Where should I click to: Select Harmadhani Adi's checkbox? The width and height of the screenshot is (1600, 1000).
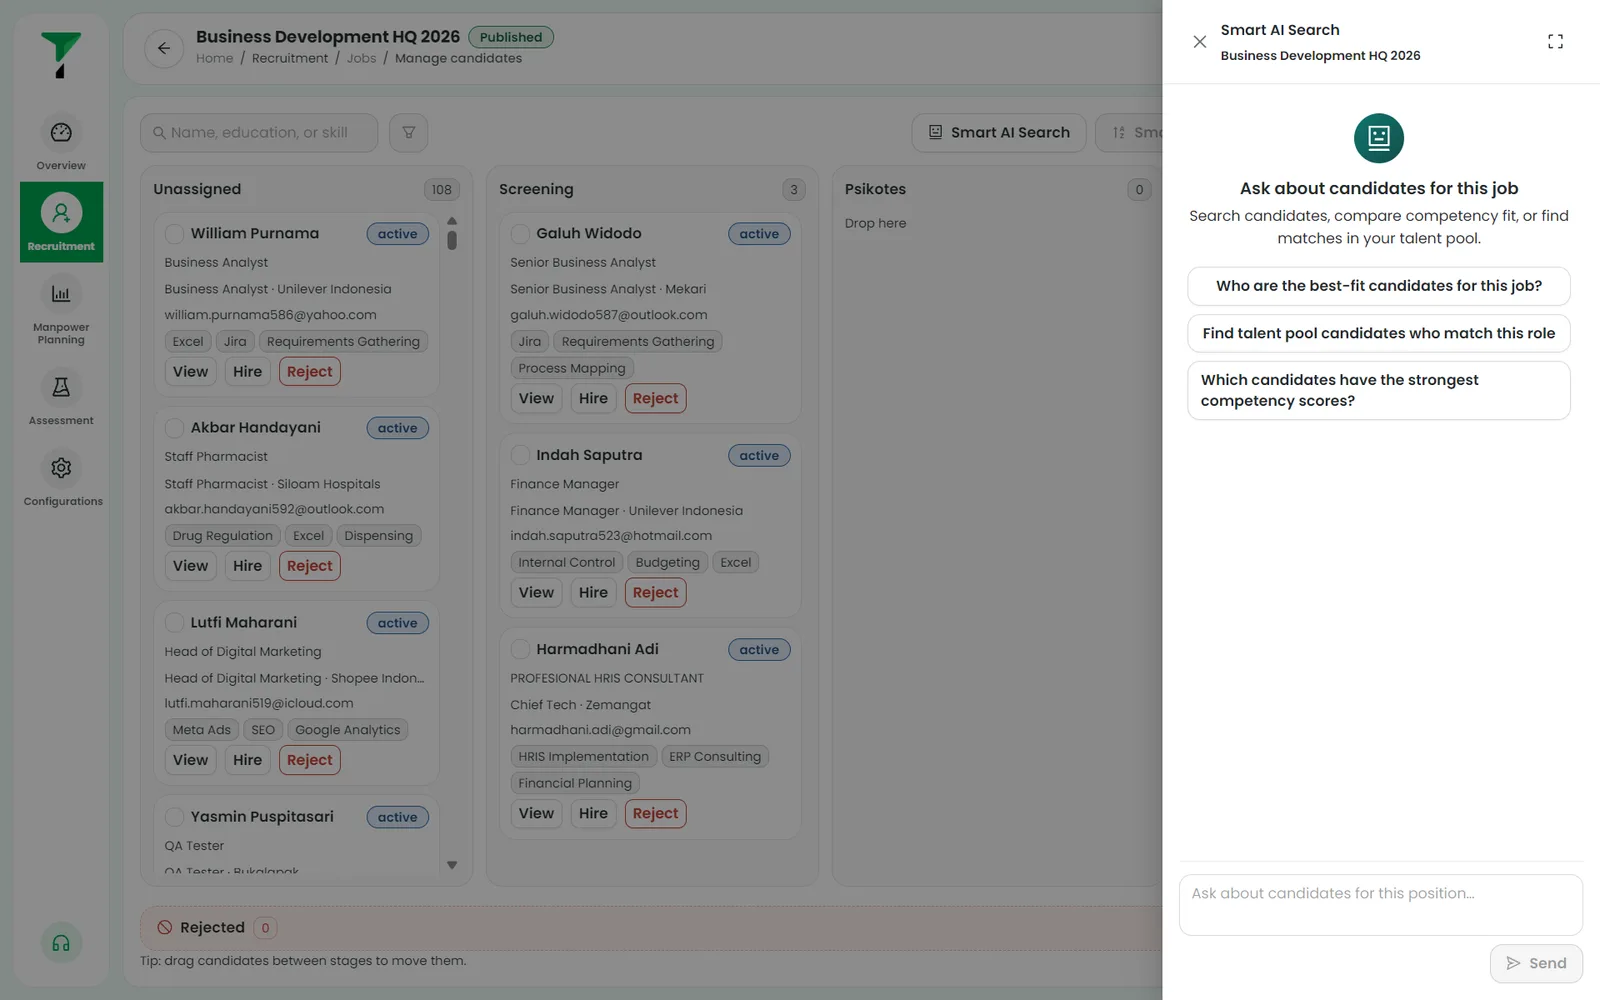pyautogui.click(x=520, y=650)
